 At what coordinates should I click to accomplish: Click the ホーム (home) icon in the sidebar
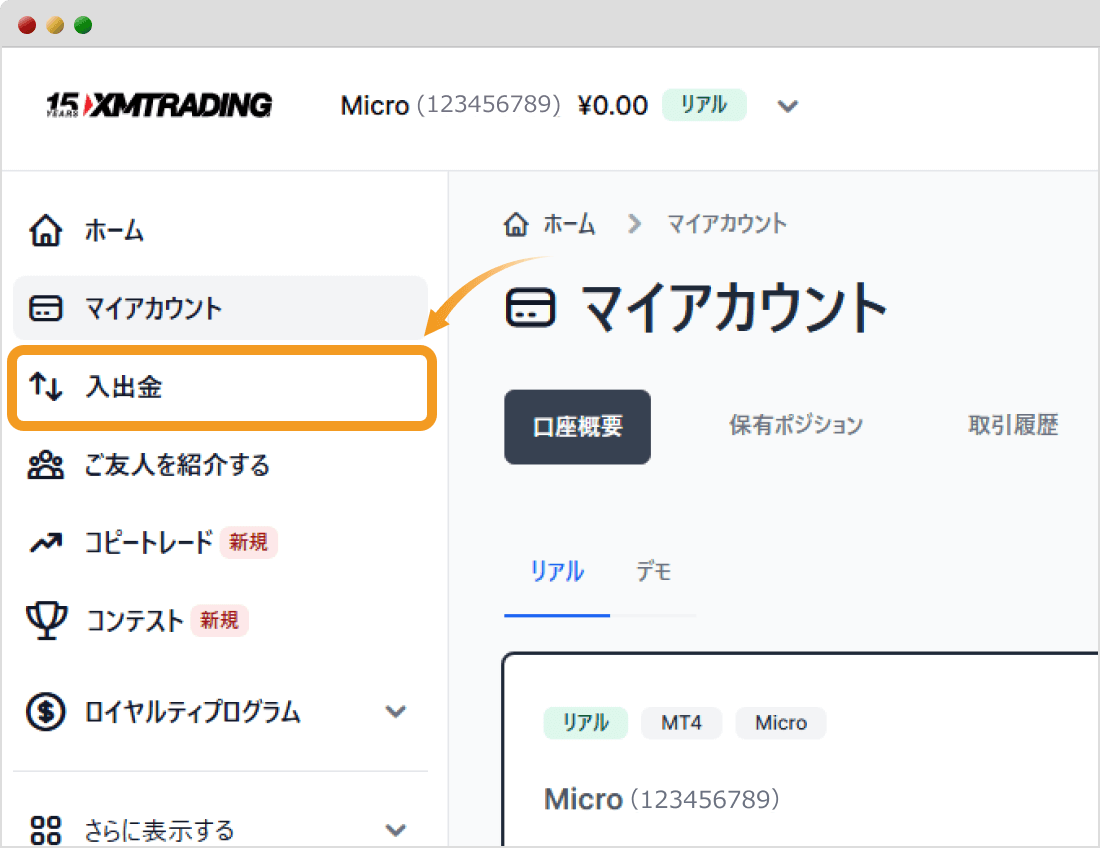coord(45,230)
